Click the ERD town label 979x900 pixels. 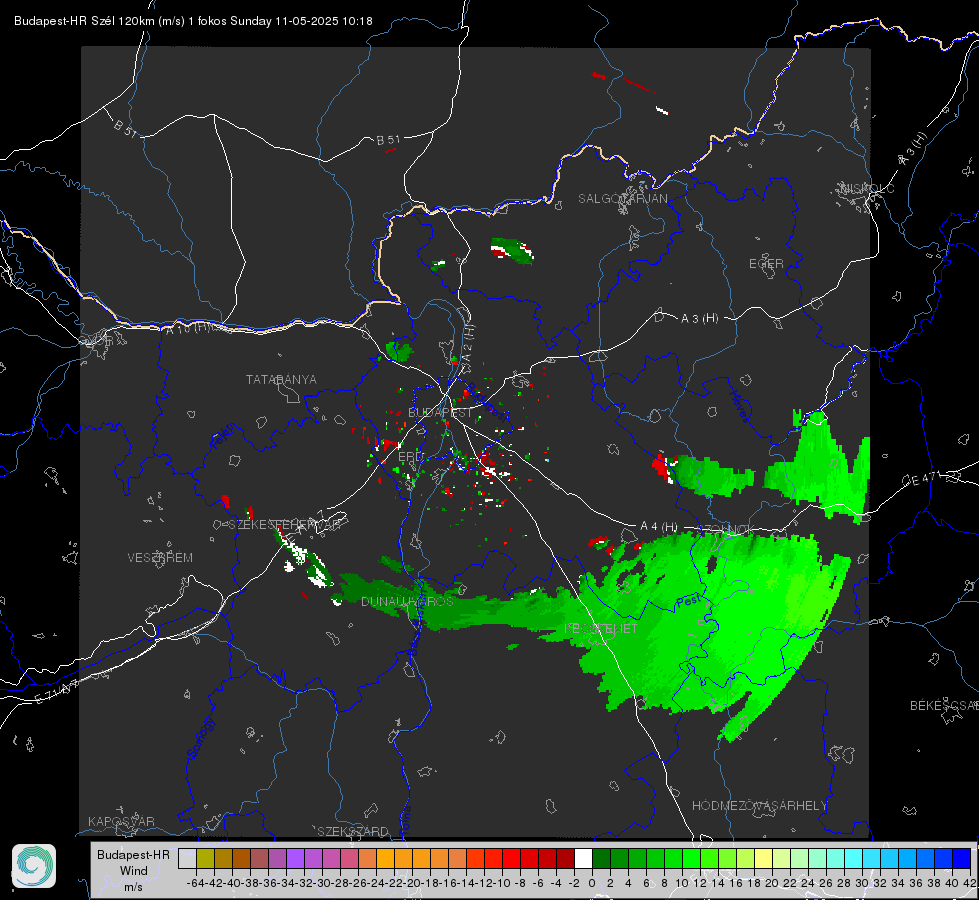point(410,457)
